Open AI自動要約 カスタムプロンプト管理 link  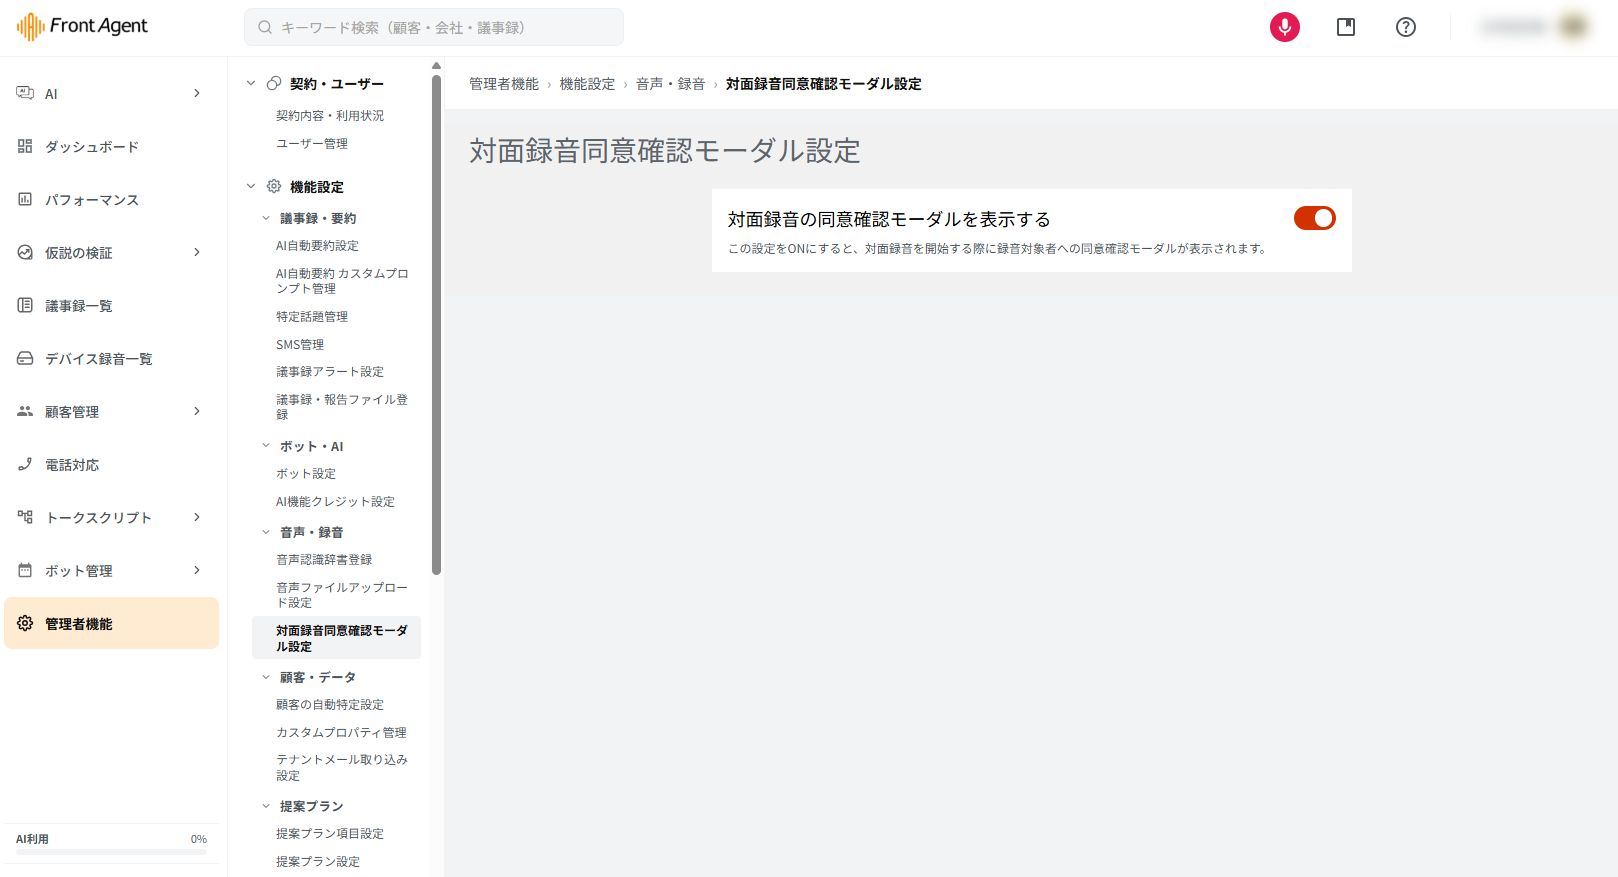pos(342,281)
